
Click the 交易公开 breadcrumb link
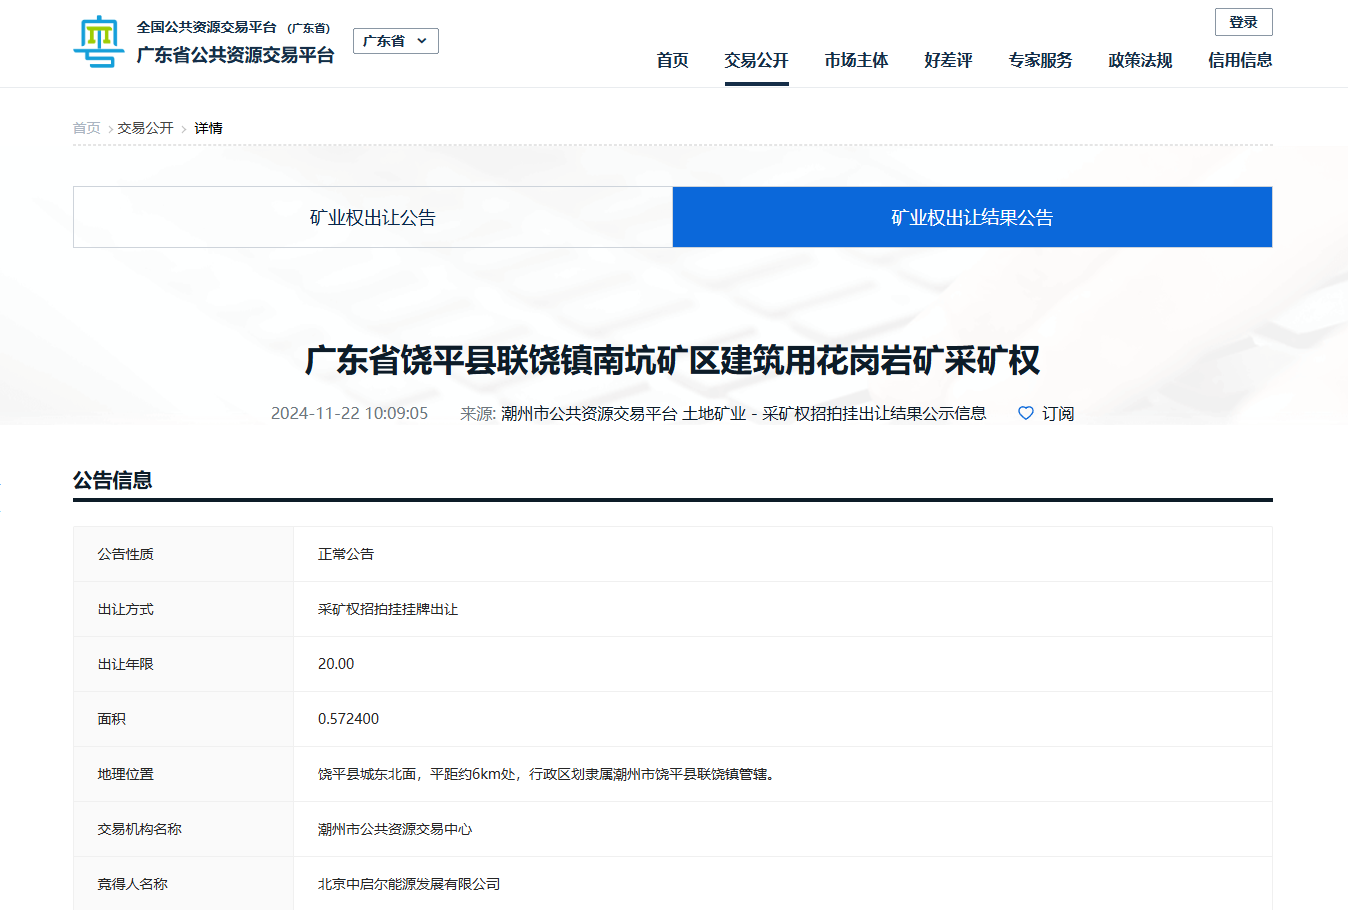145,128
